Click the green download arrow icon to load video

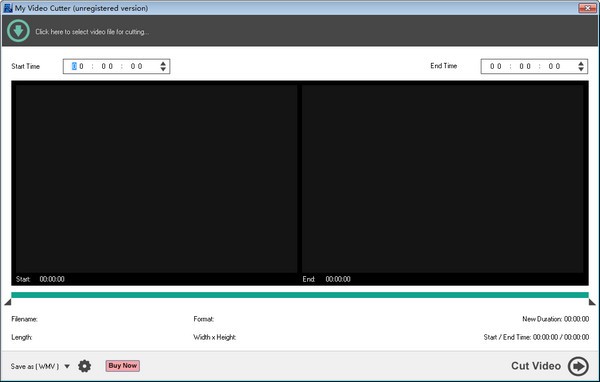(x=18, y=31)
